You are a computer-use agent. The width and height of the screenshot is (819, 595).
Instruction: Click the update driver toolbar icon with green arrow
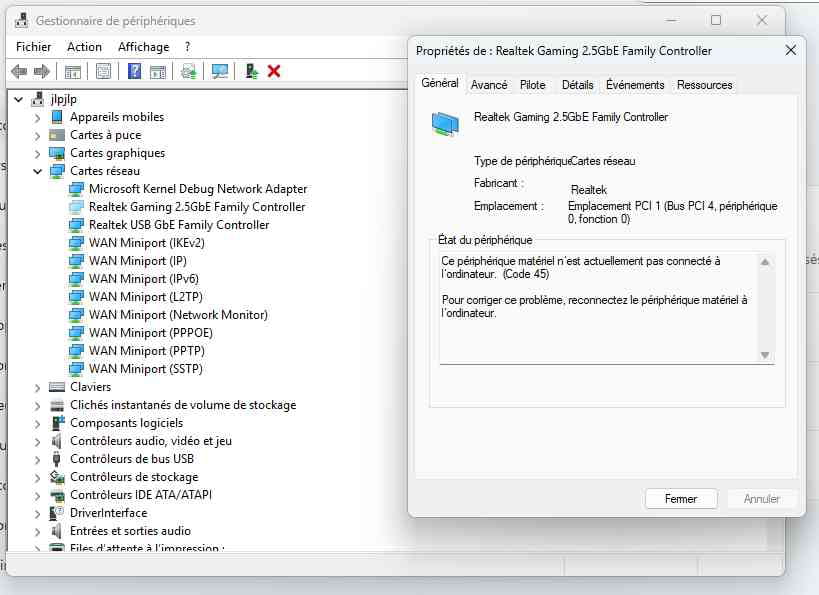point(252,71)
